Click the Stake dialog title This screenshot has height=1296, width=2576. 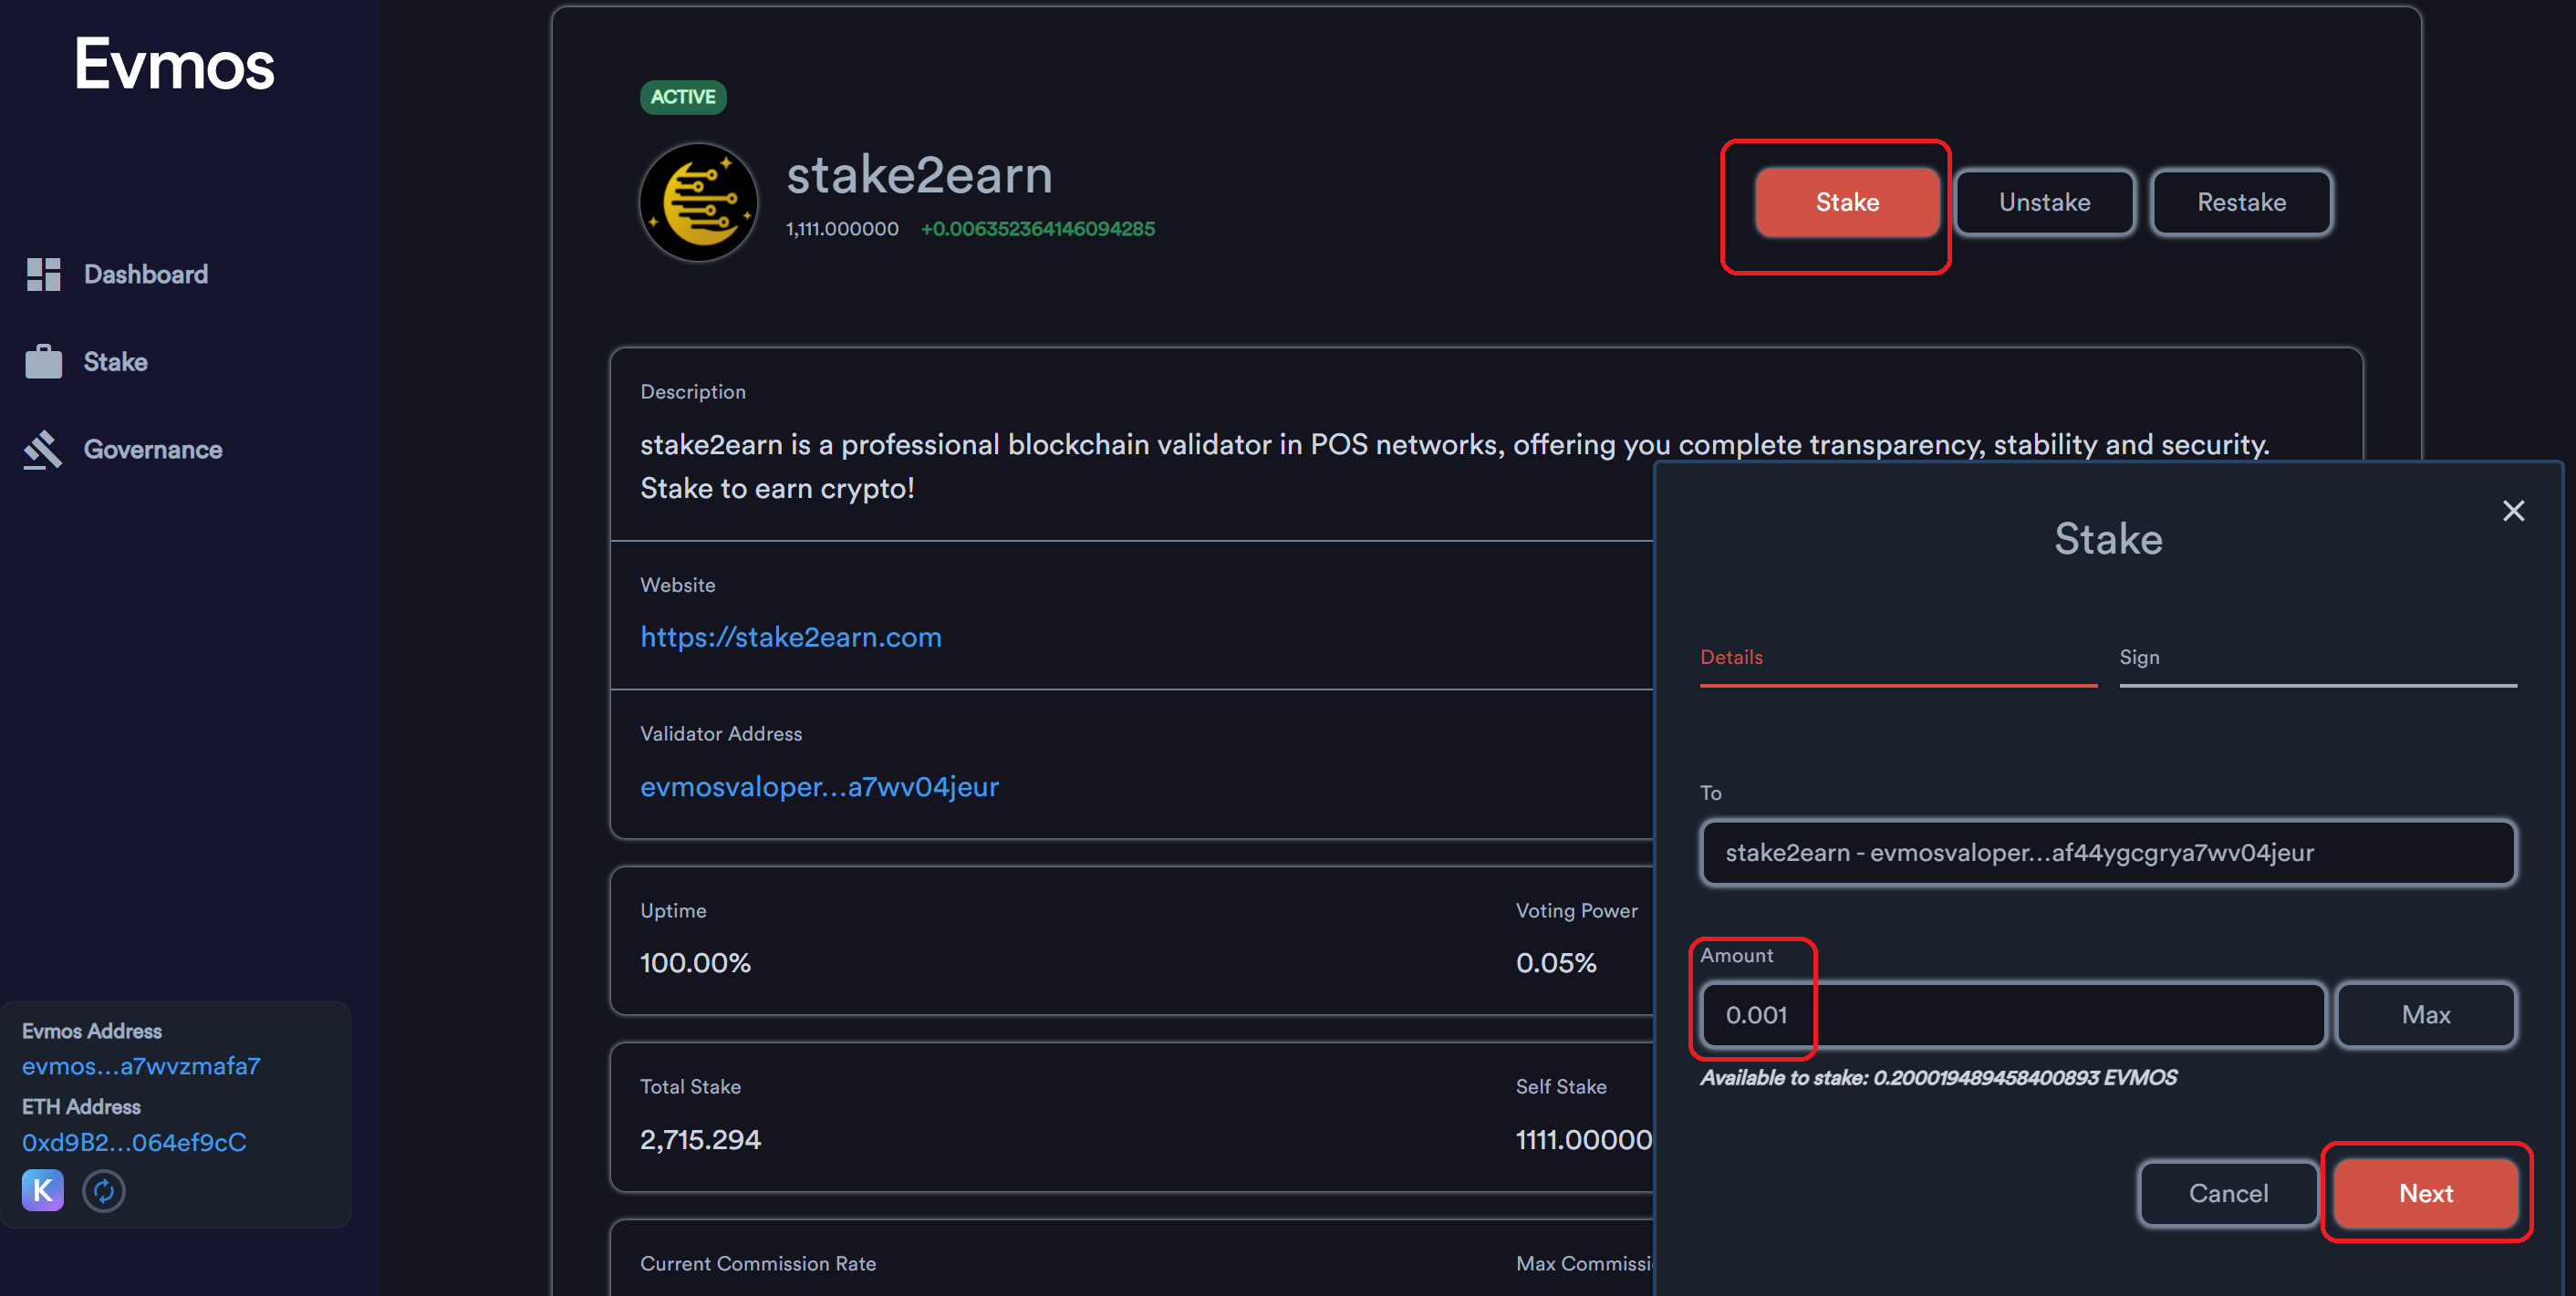click(2108, 539)
